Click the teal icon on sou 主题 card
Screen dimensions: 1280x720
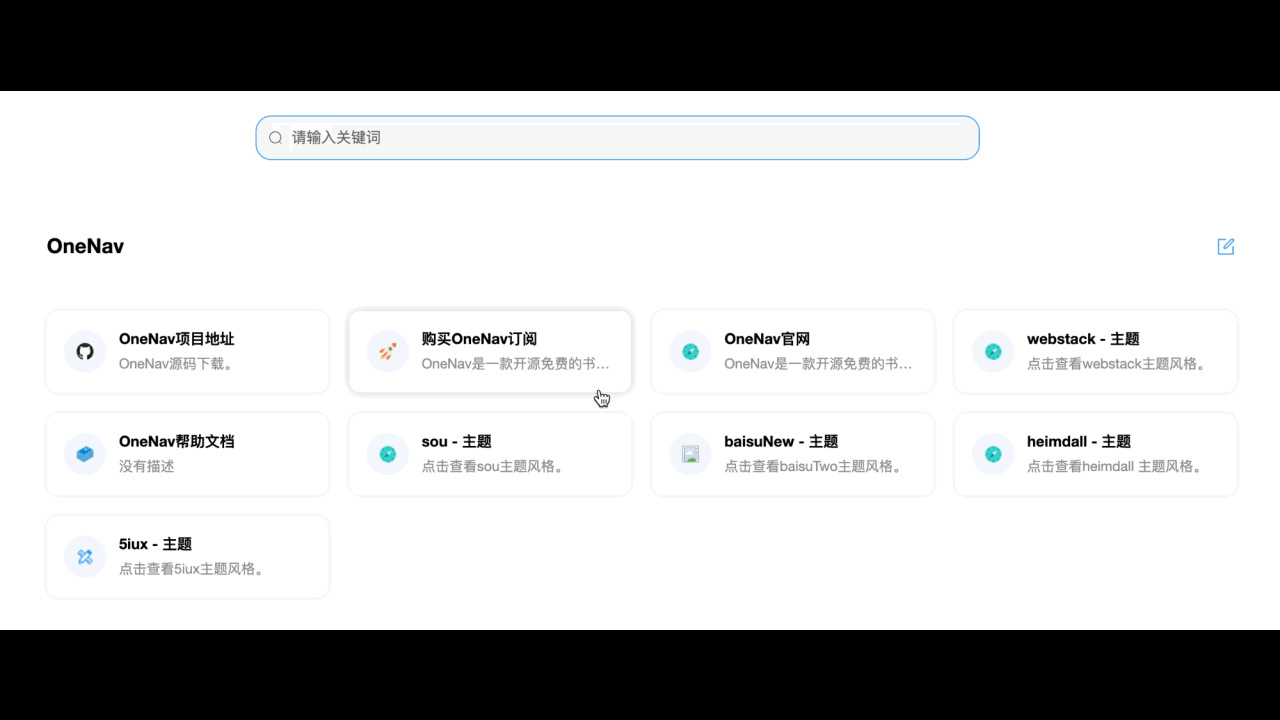point(388,454)
